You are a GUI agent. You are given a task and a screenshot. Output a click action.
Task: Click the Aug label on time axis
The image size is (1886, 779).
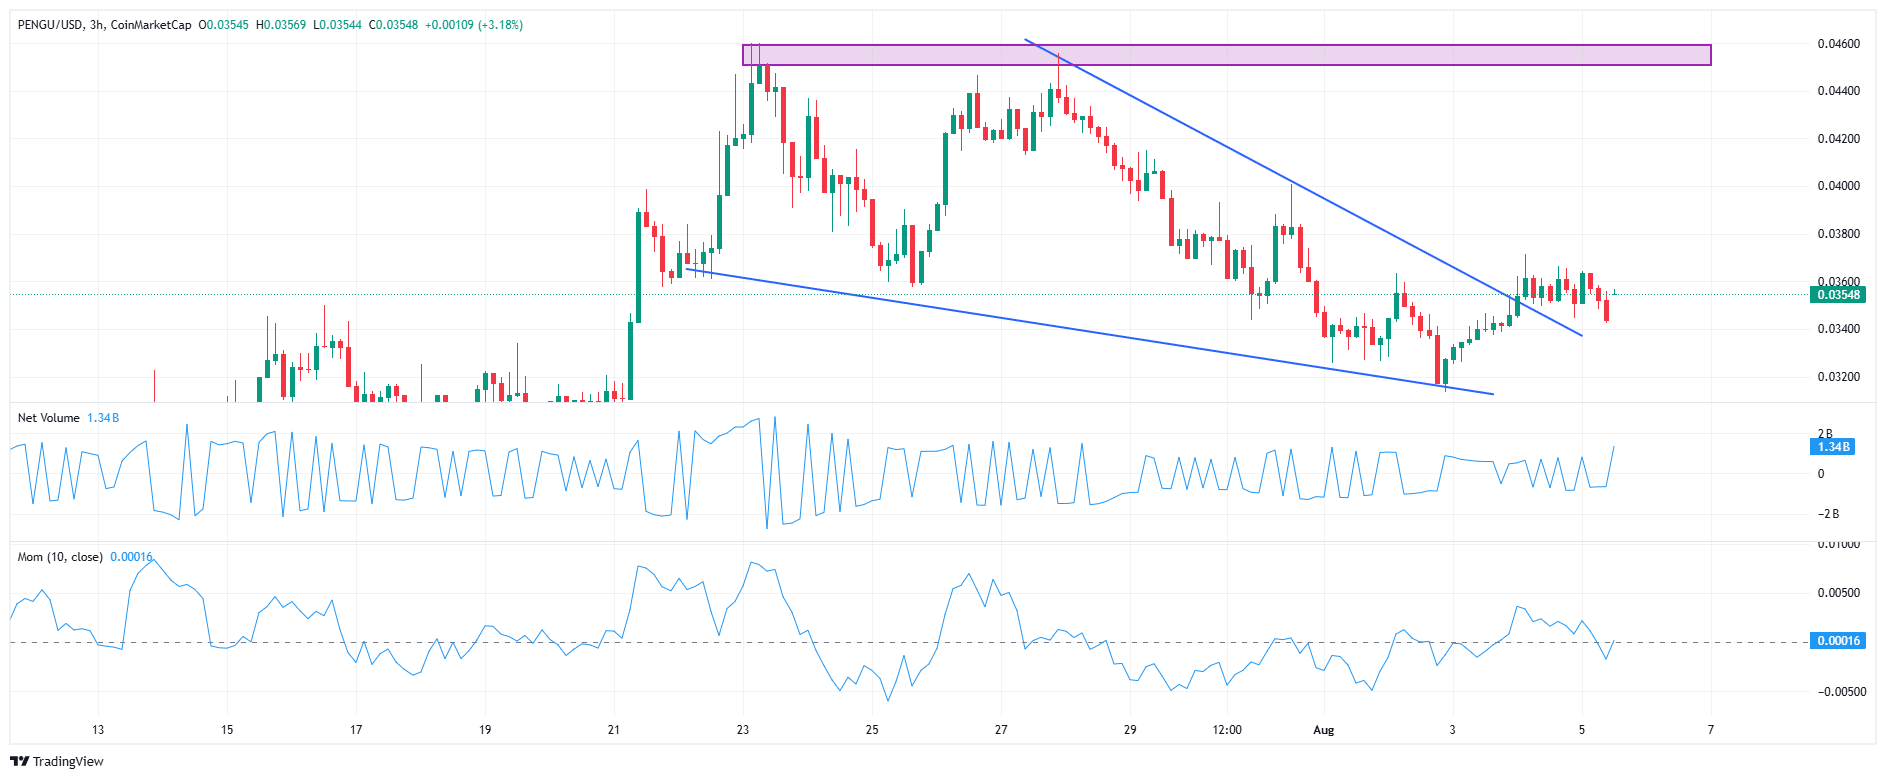pos(1323,730)
